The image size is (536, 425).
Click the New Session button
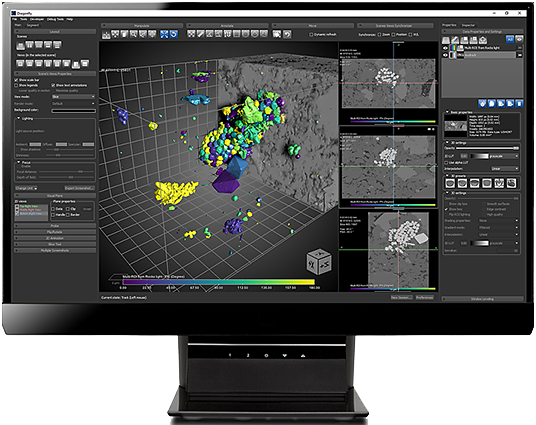click(x=402, y=297)
